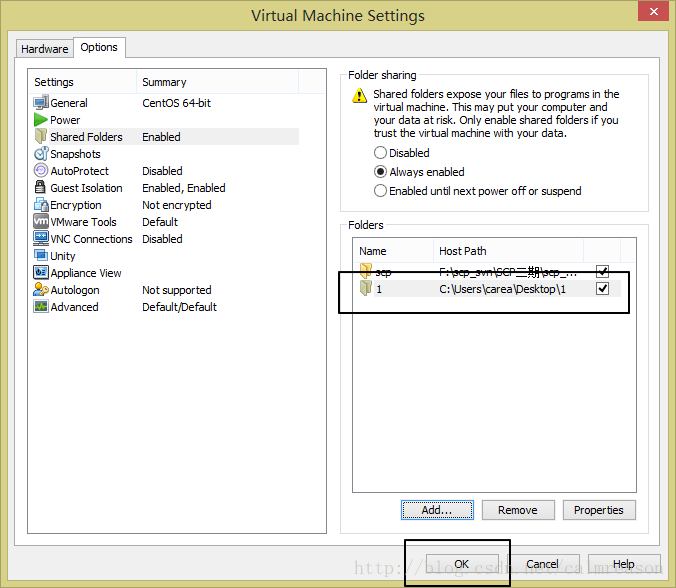Uncheck the checkbox for folder 1
The image size is (676, 588).
[x=602, y=288]
